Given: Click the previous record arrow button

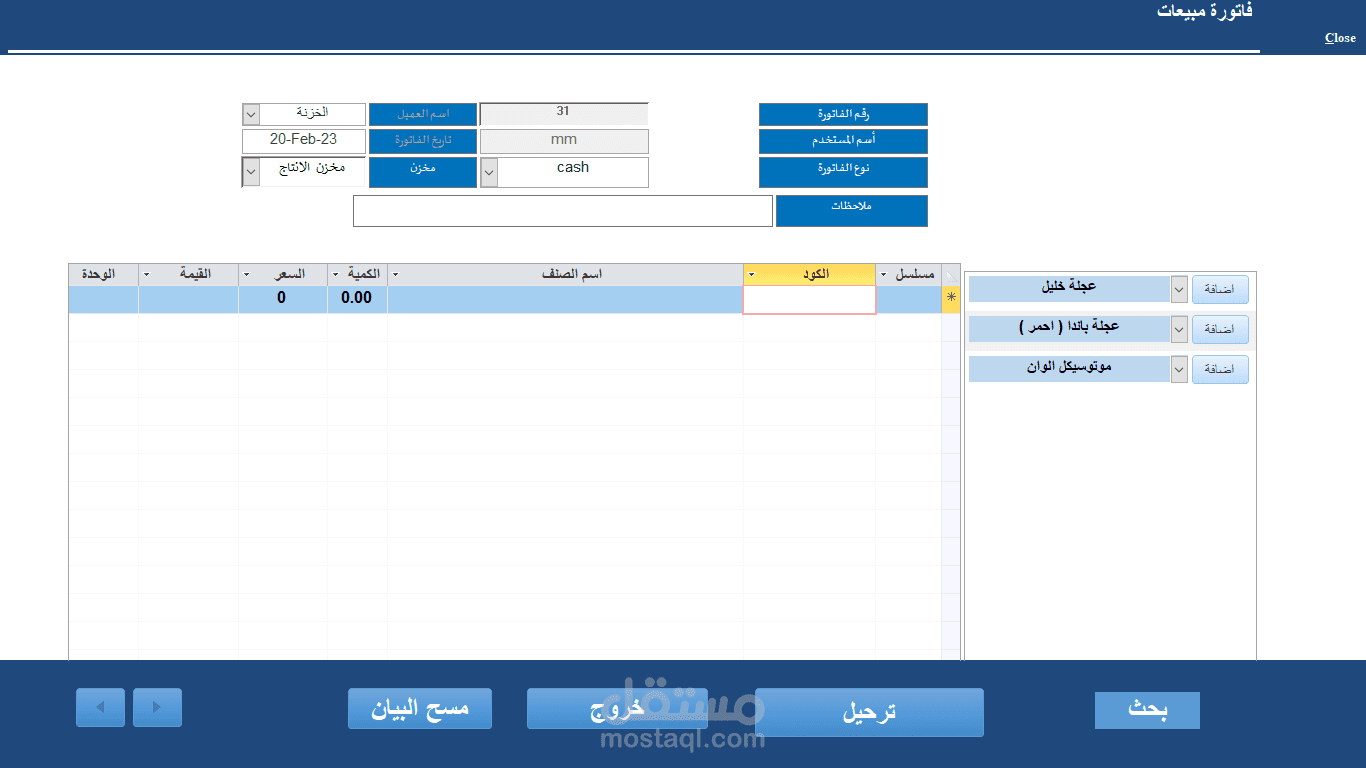Looking at the screenshot, I should [100, 707].
